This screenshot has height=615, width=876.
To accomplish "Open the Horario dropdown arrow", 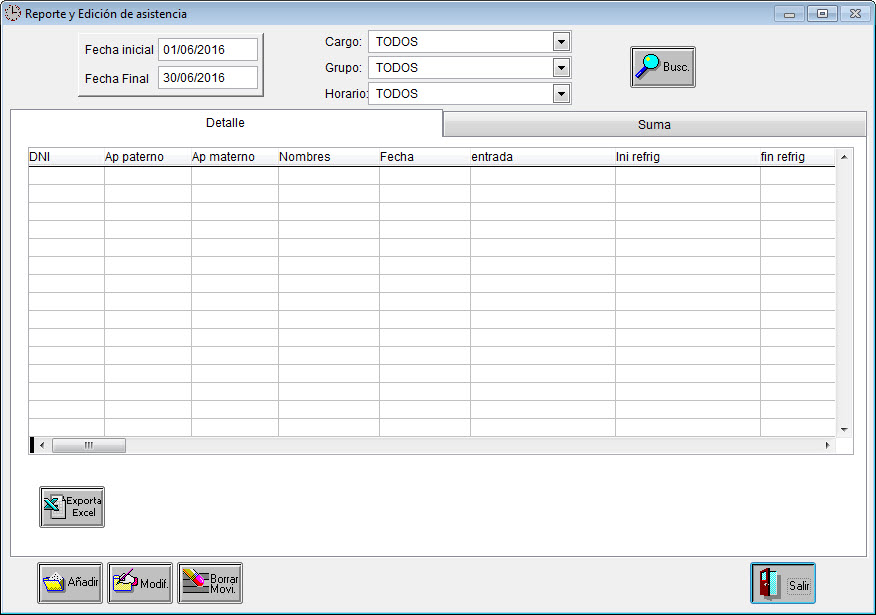I will [x=561, y=94].
